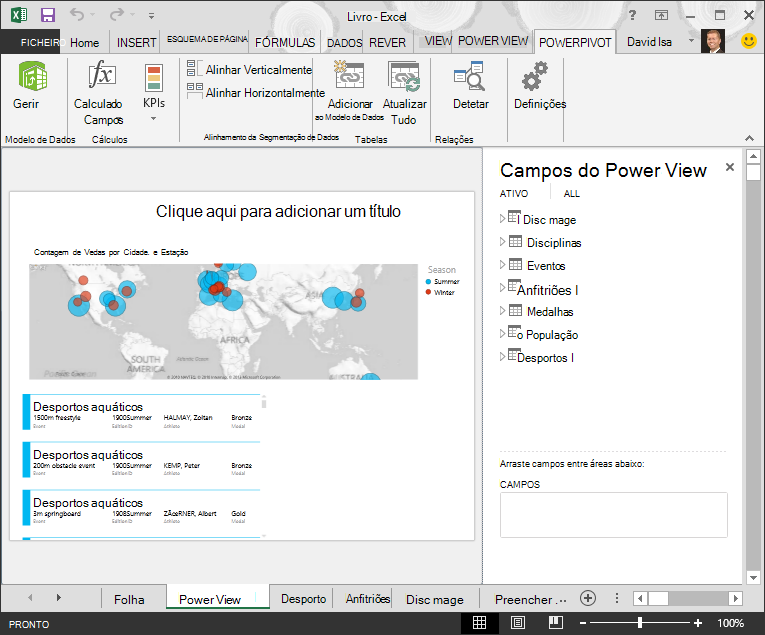Viewport: 765px width, 635px height.
Task: Click David Isa profile picture
Action: point(713,41)
